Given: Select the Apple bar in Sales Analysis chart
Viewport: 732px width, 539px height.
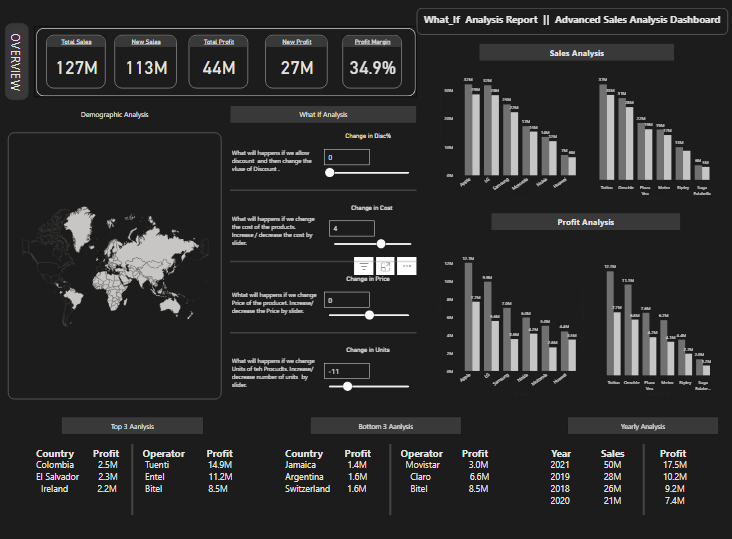Looking at the screenshot, I should [468, 130].
